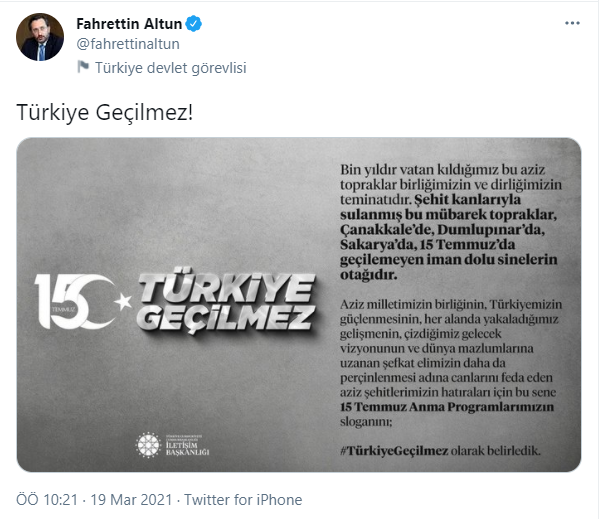
Task: Click the 15 Temmuz crescent logo
Action: [75, 301]
